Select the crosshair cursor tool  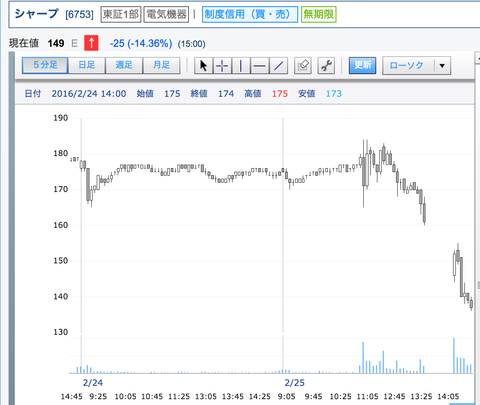(222, 66)
